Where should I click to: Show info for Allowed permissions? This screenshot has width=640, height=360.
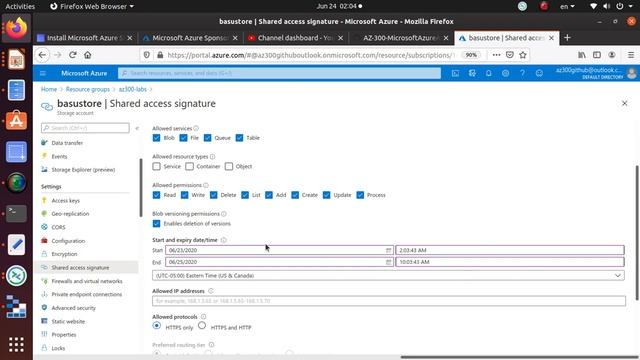206,185
